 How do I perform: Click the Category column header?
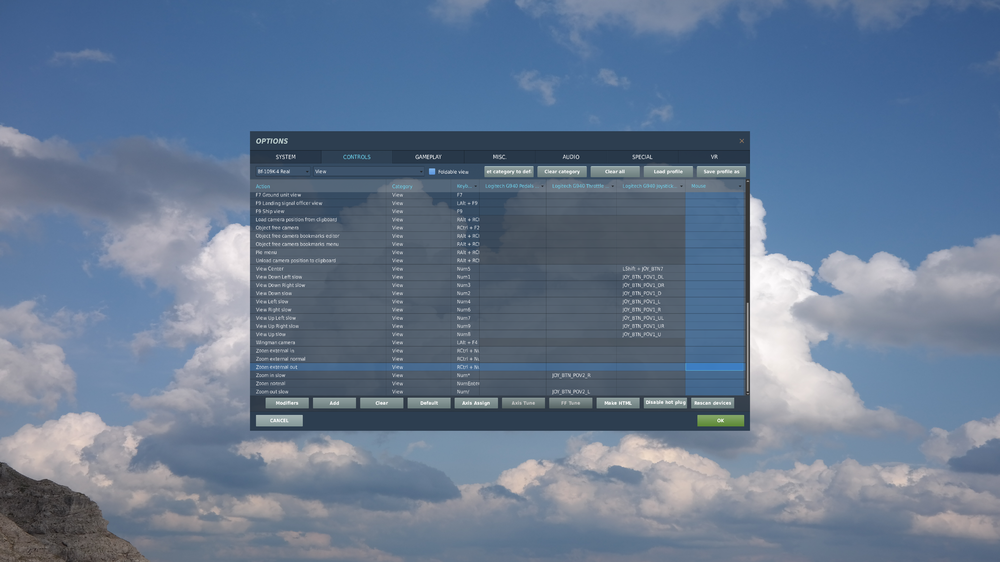point(420,186)
